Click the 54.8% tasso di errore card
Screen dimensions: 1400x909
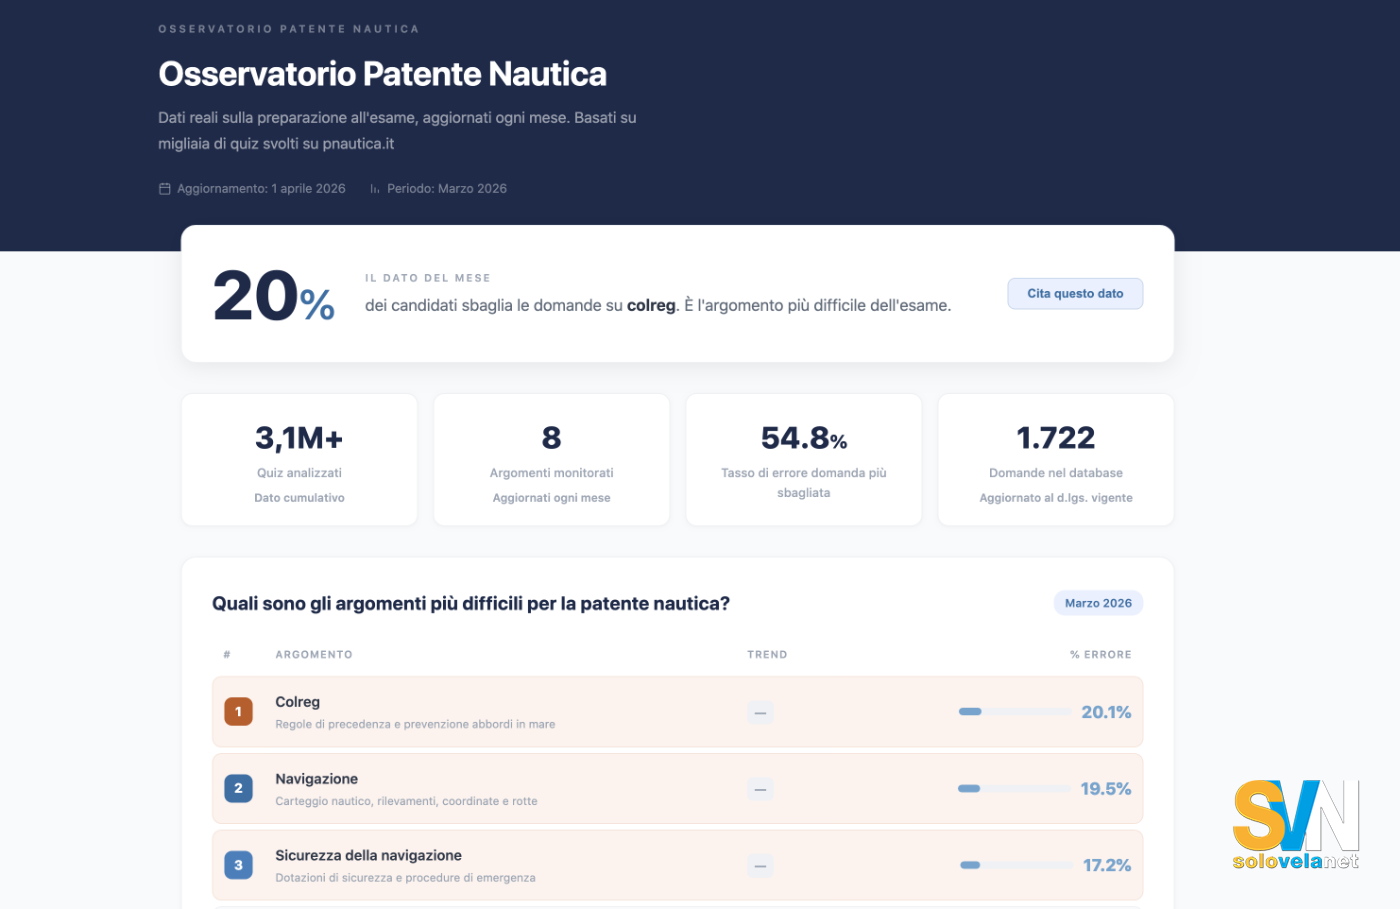click(x=803, y=460)
